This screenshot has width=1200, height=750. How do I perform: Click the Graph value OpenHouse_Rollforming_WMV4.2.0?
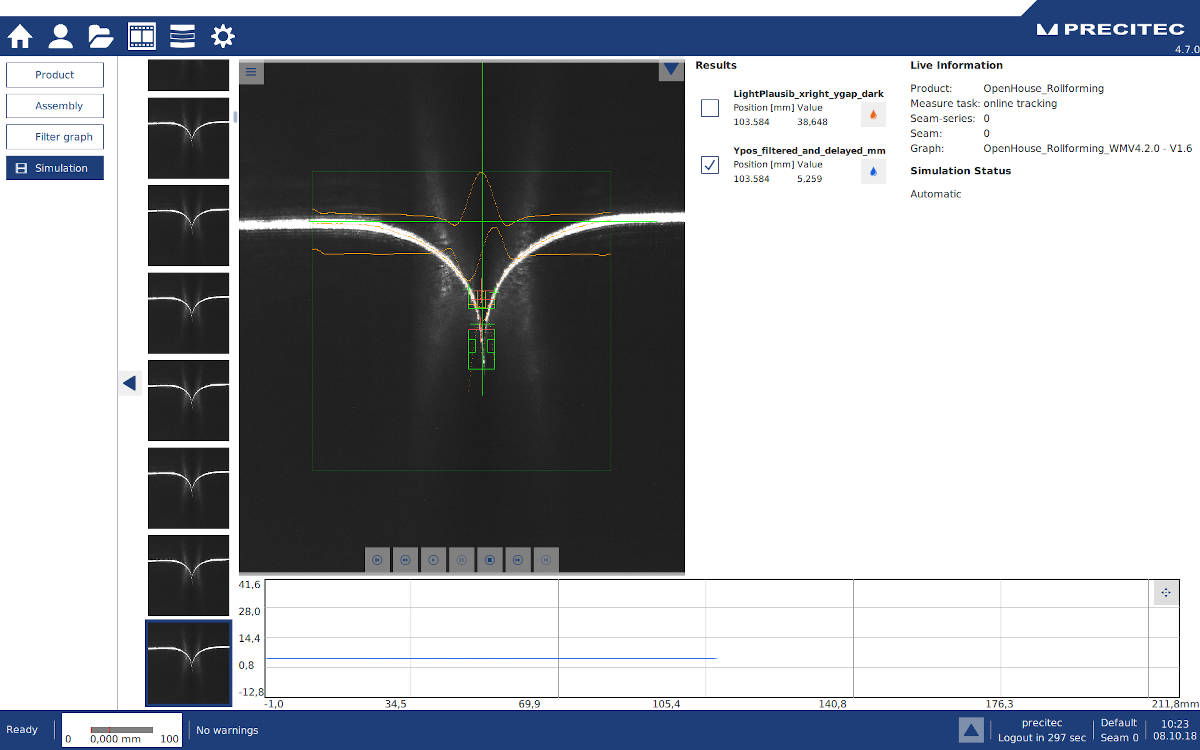point(1087,149)
